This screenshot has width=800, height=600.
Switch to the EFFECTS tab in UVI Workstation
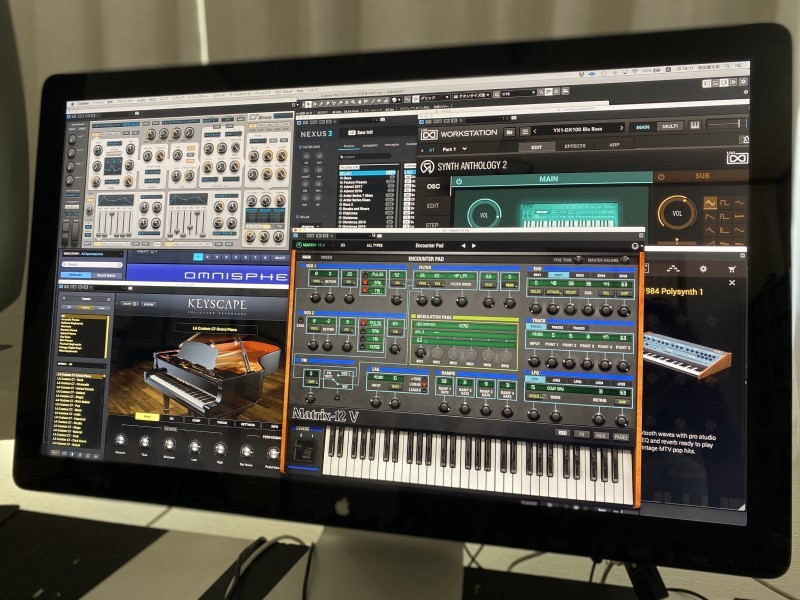[x=575, y=146]
